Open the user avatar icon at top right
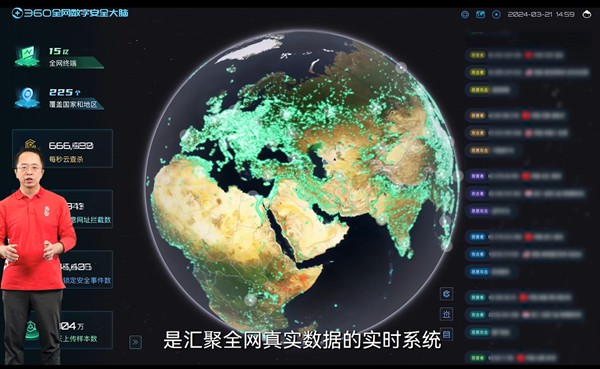This screenshot has height=369, width=600. (587, 15)
